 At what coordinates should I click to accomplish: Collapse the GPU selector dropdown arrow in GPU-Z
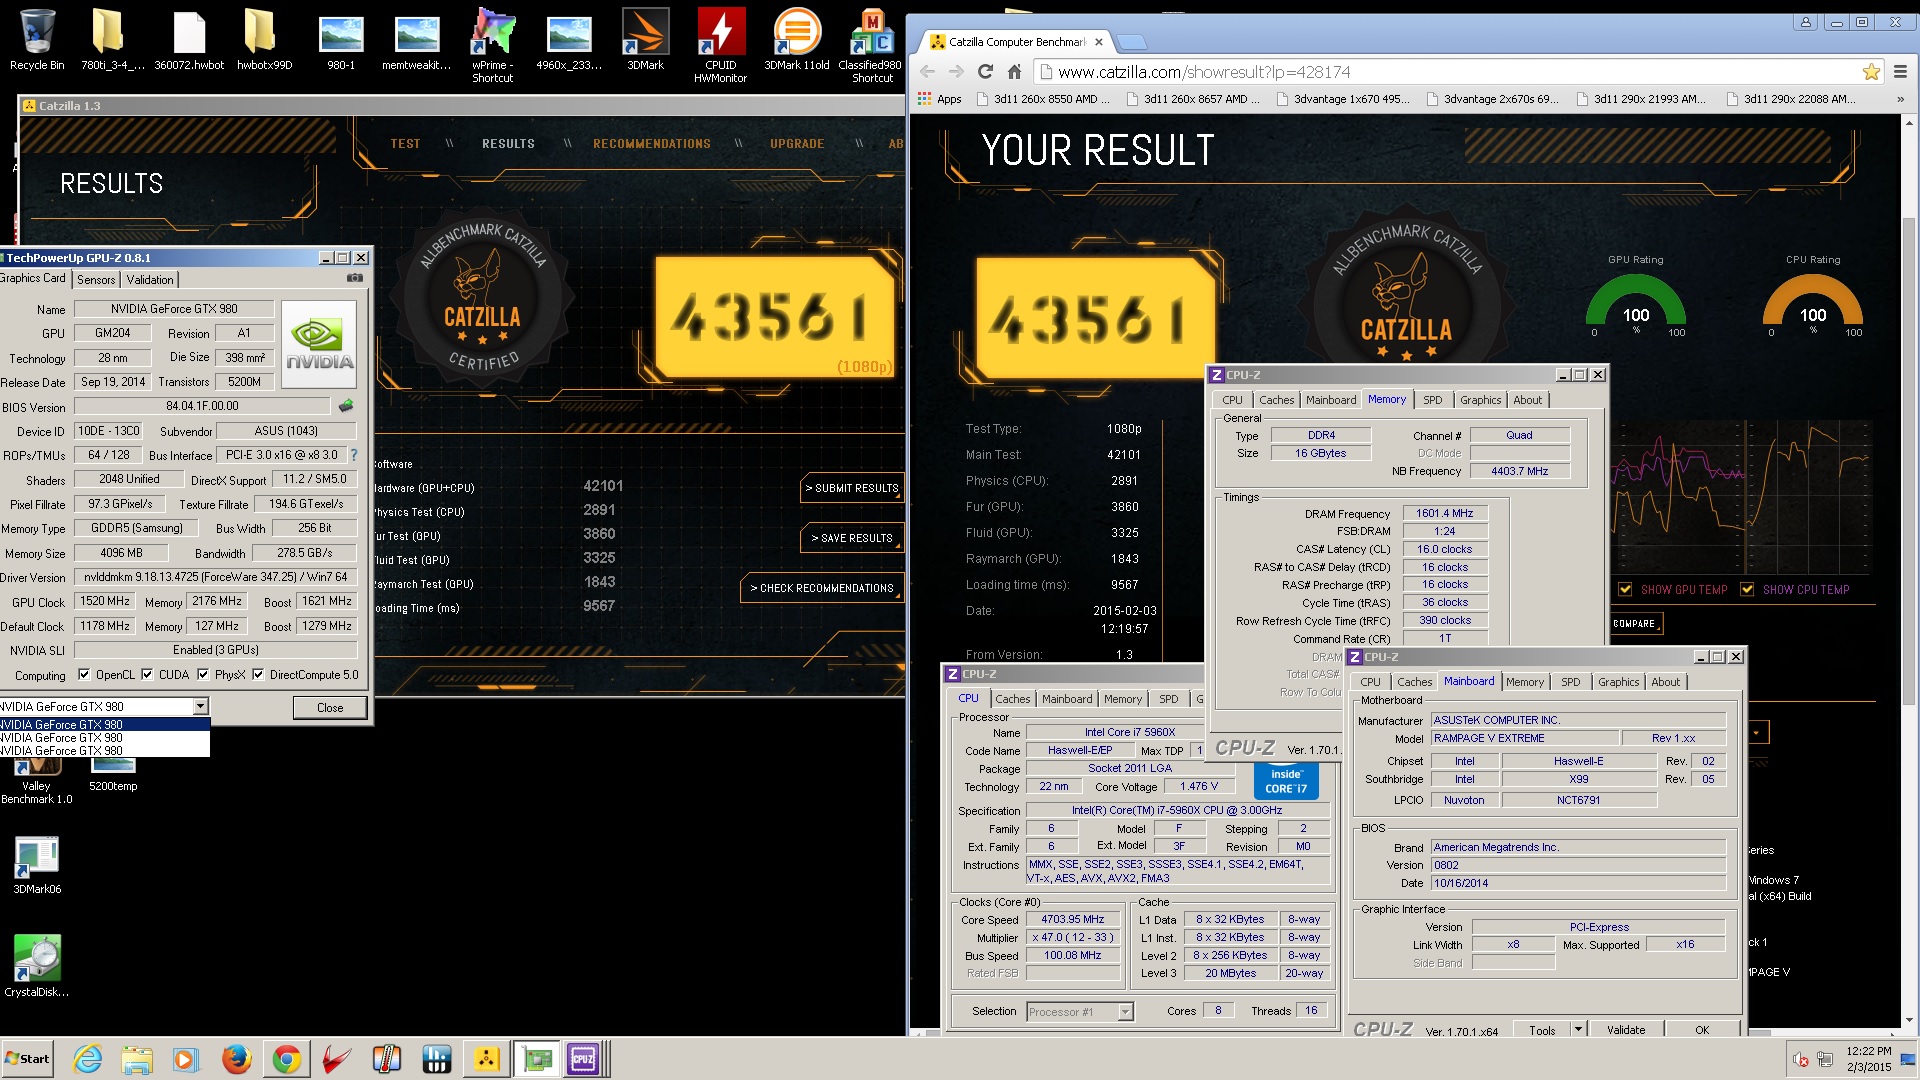pos(200,707)
